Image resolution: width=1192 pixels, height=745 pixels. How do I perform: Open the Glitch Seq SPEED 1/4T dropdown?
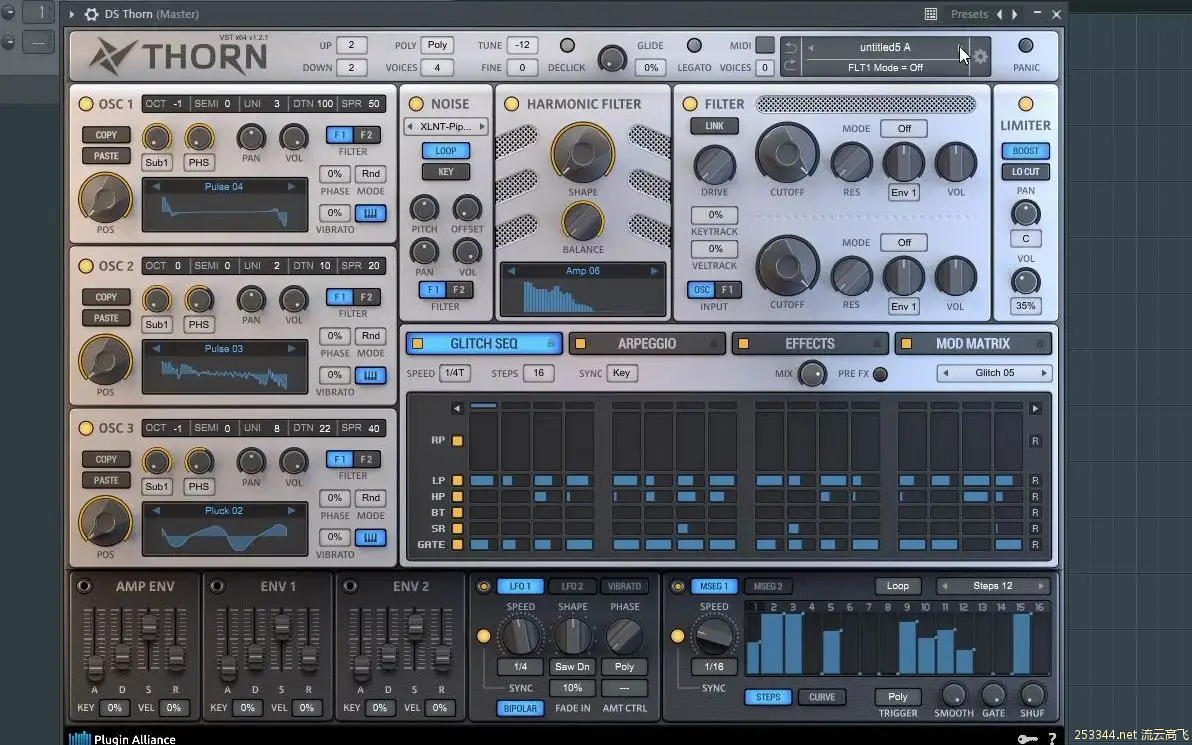point(455,373)
